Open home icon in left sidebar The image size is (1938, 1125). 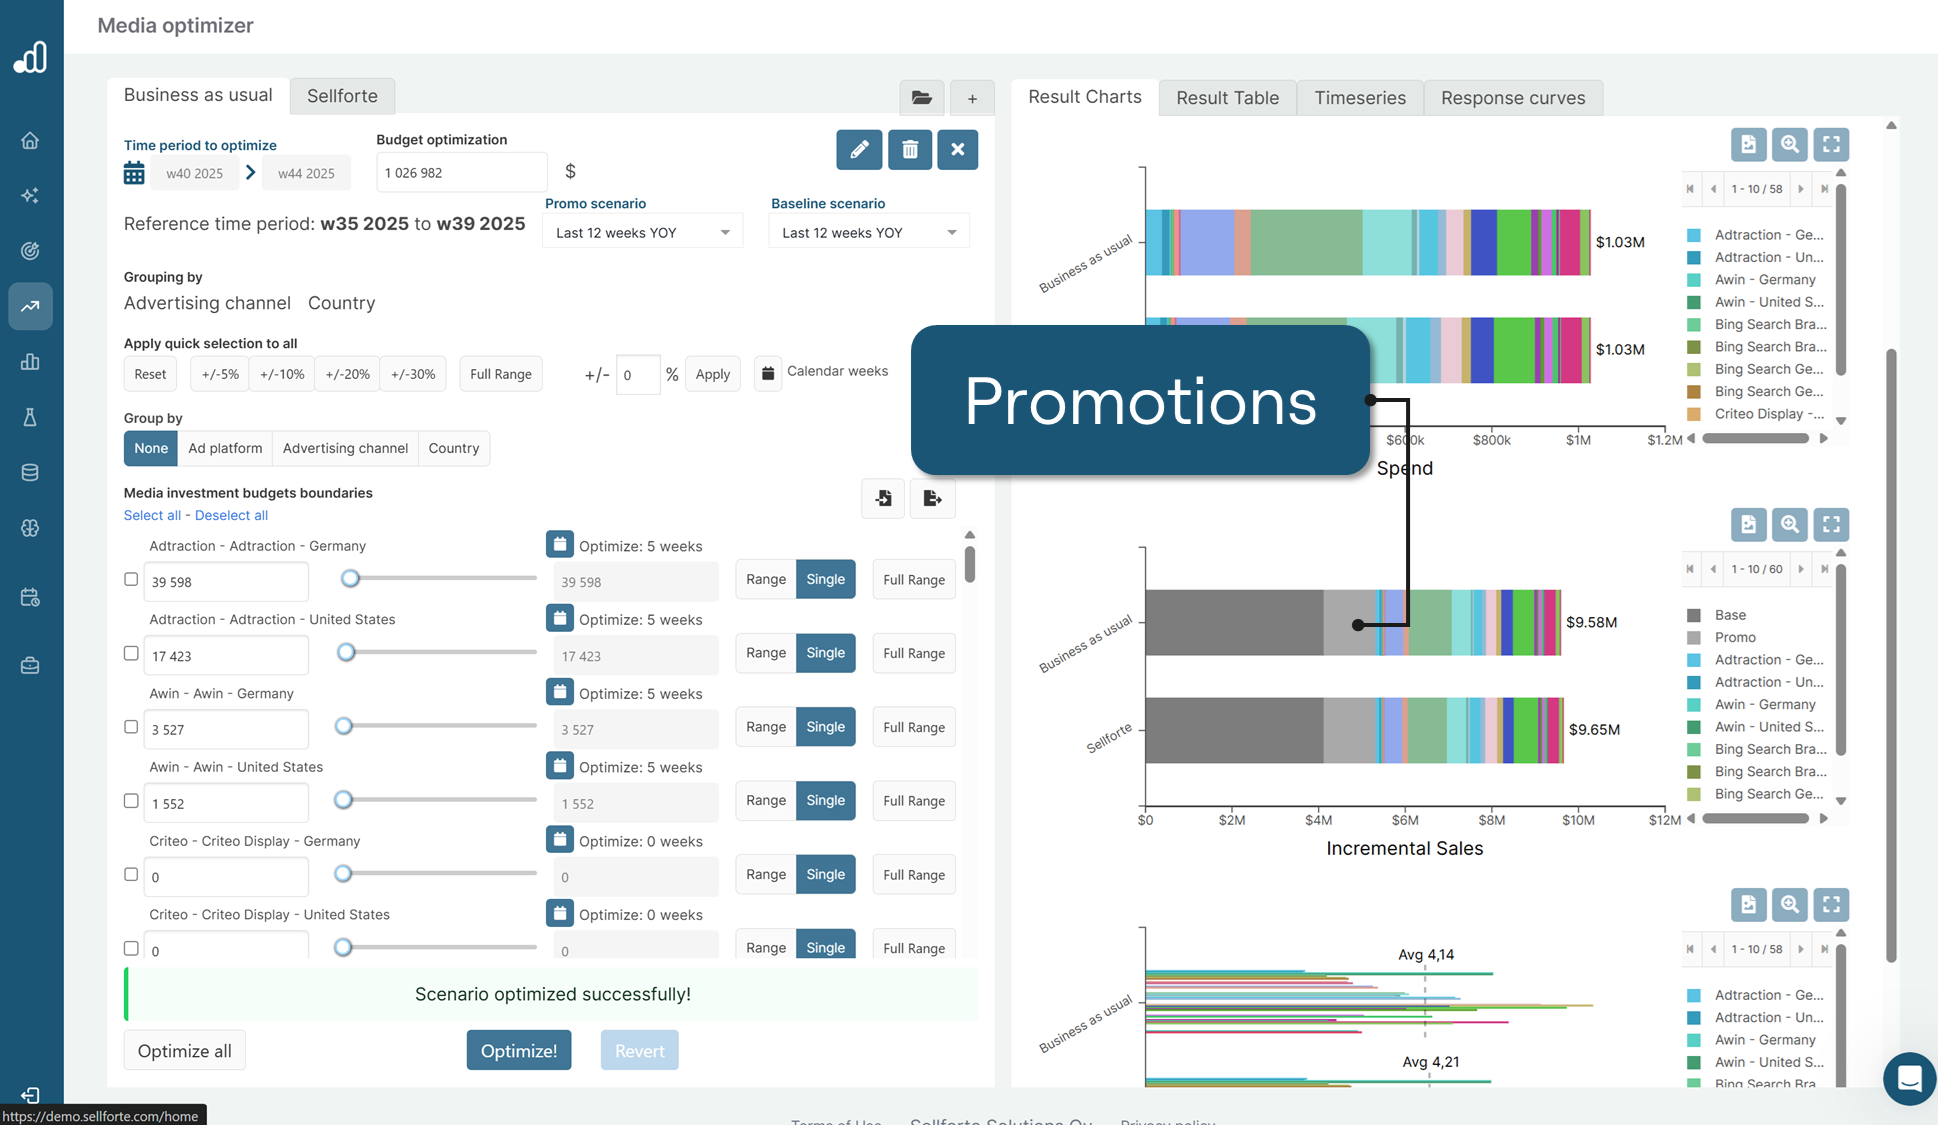[30, 141]
